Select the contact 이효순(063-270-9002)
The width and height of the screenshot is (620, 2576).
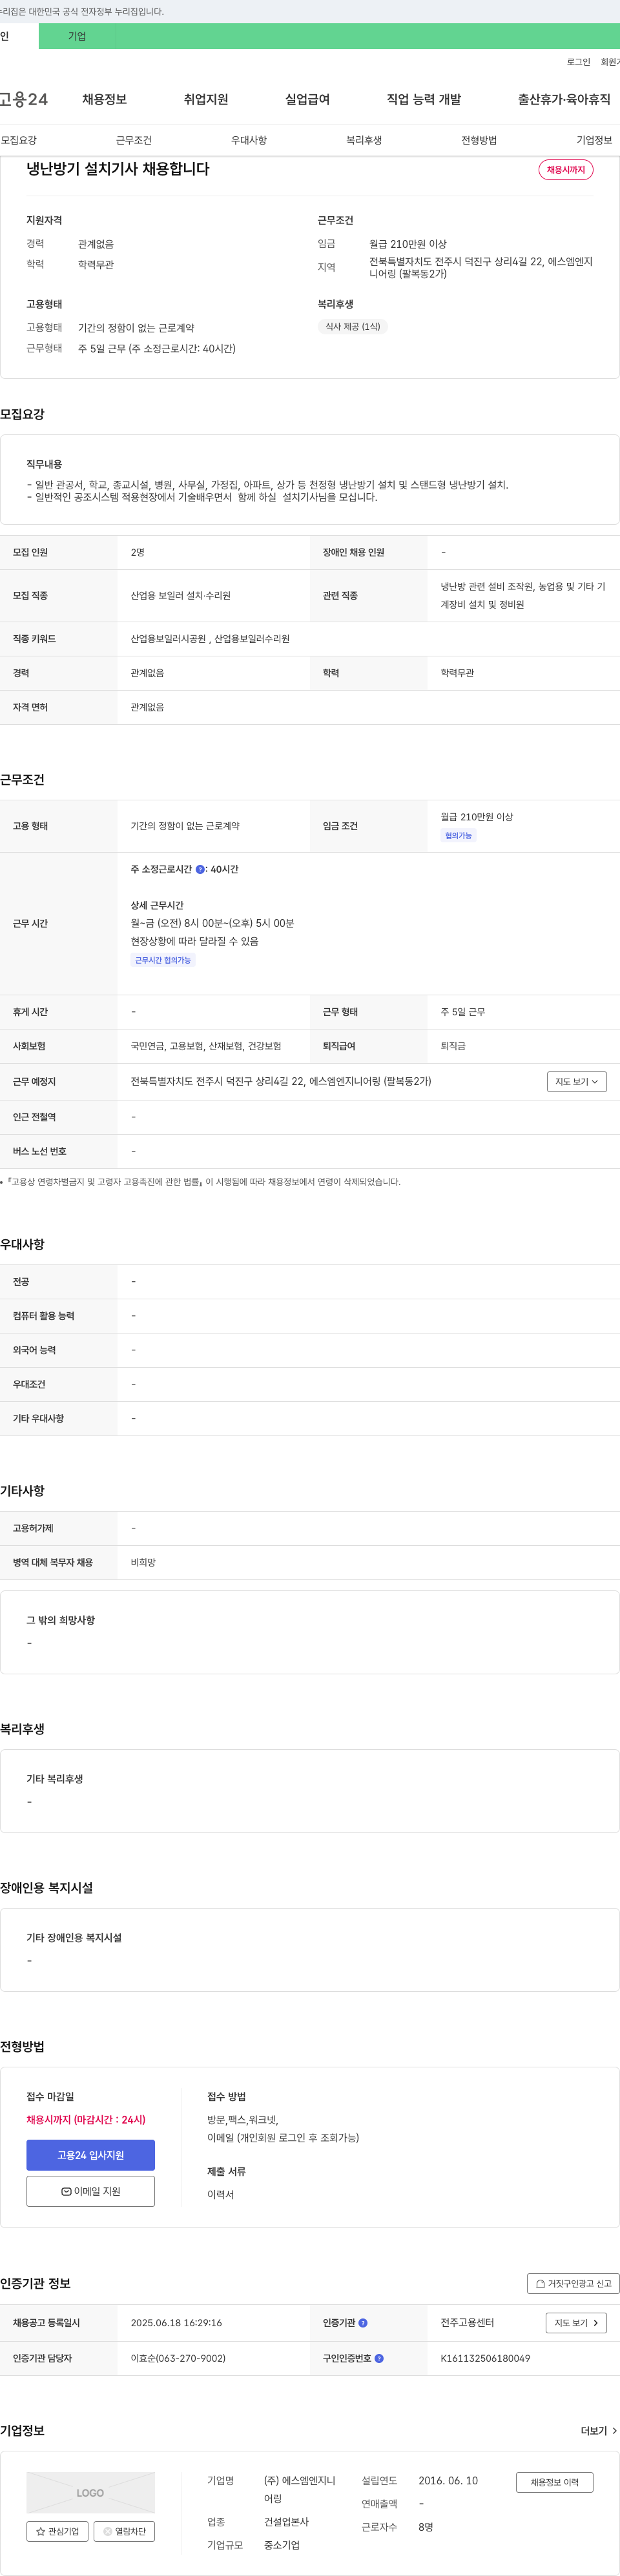pos(178,2358)
